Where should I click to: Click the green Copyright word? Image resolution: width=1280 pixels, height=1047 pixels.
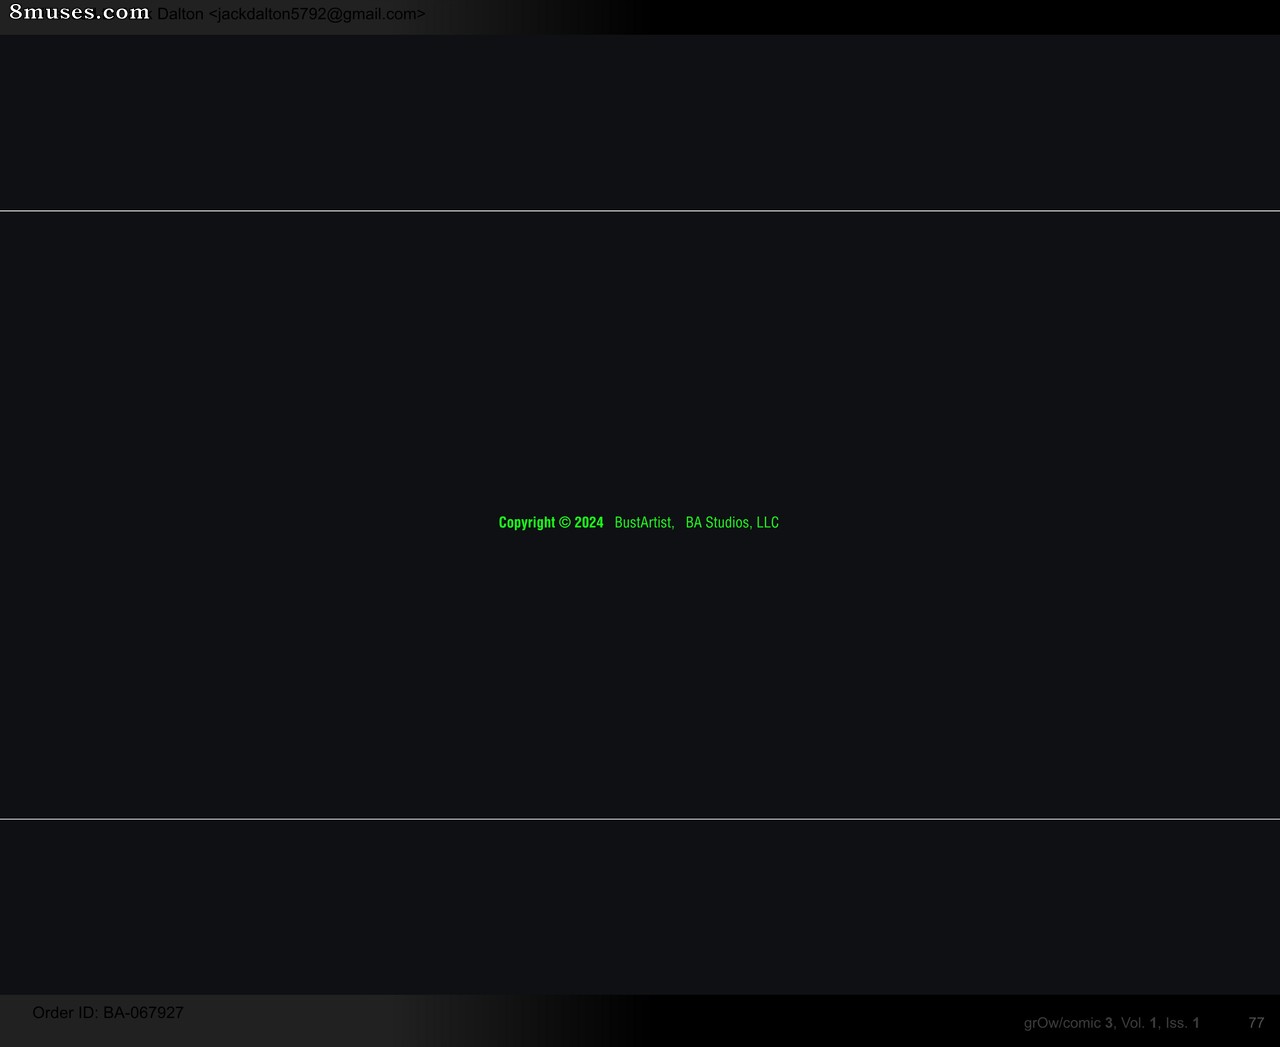(x=527, y=523)
